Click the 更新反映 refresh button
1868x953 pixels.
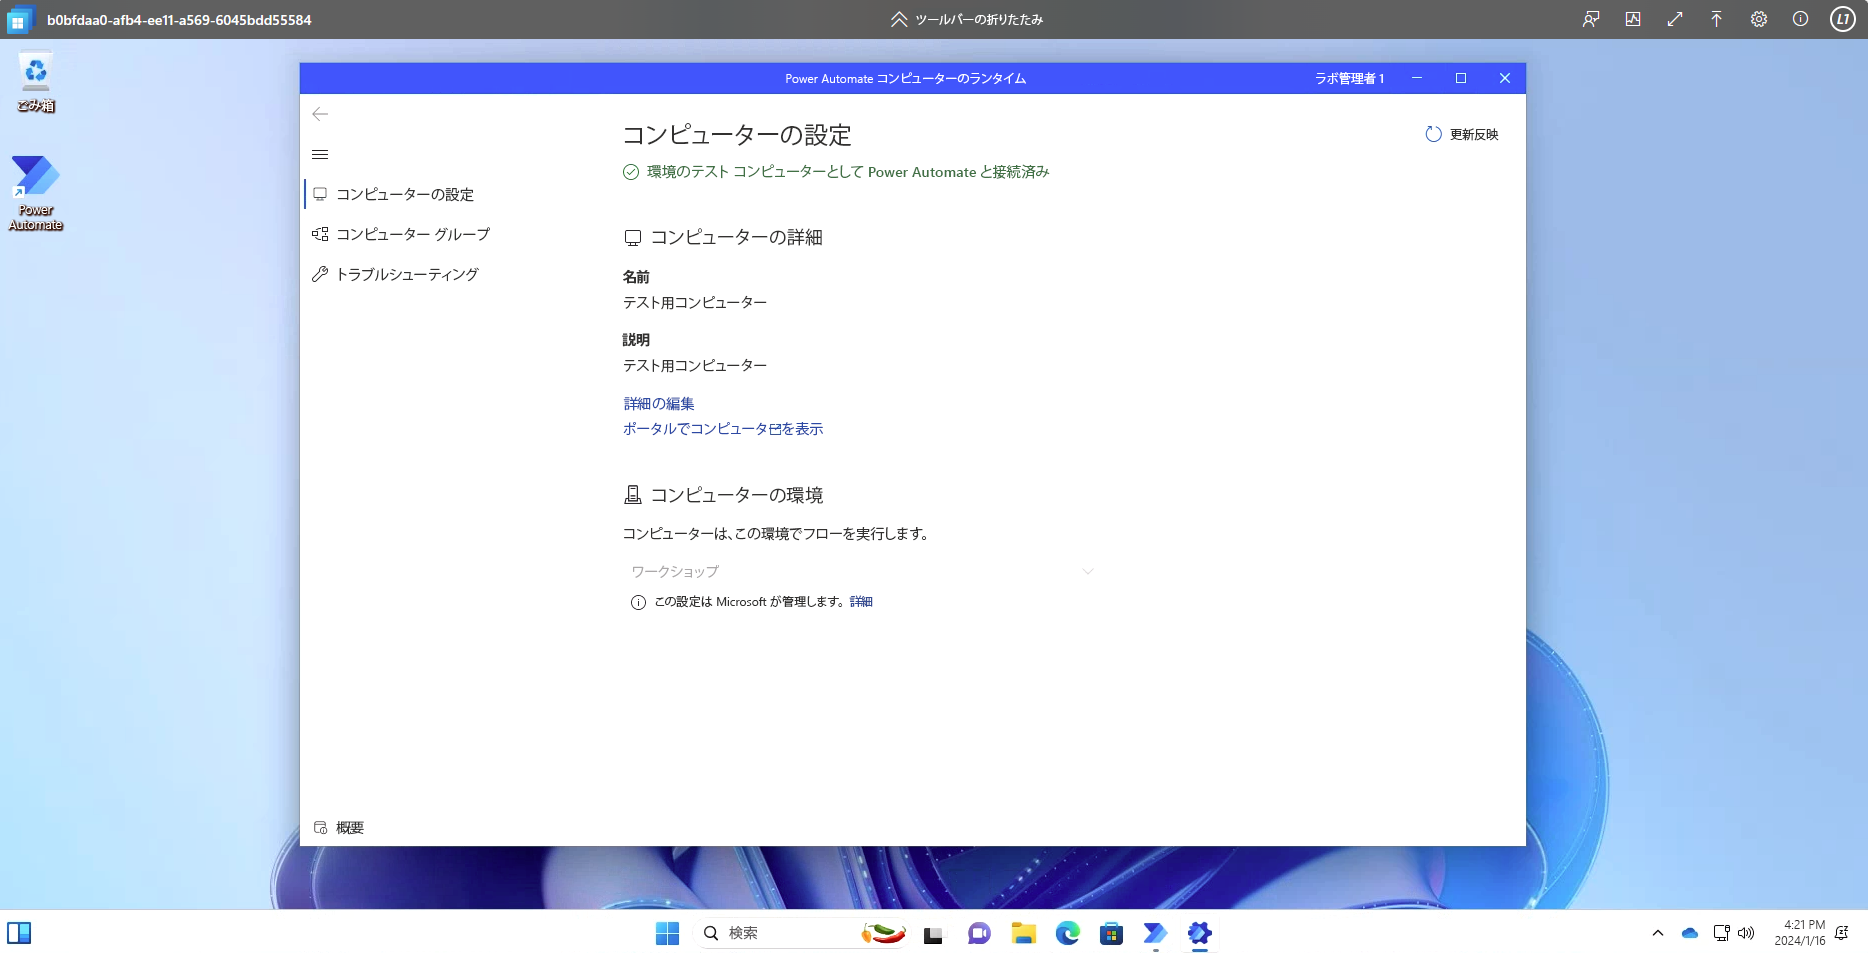point(1462,134)
